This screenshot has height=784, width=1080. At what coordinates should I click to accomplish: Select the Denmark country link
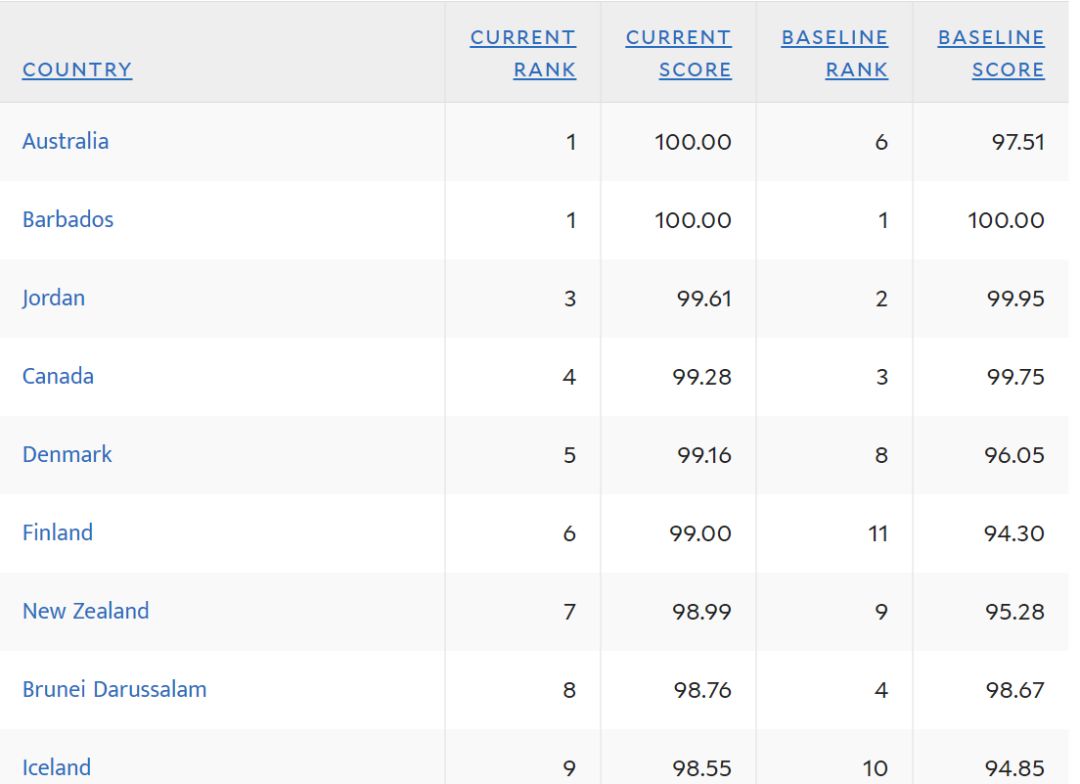pyautogui.click(x=67, y=454)
